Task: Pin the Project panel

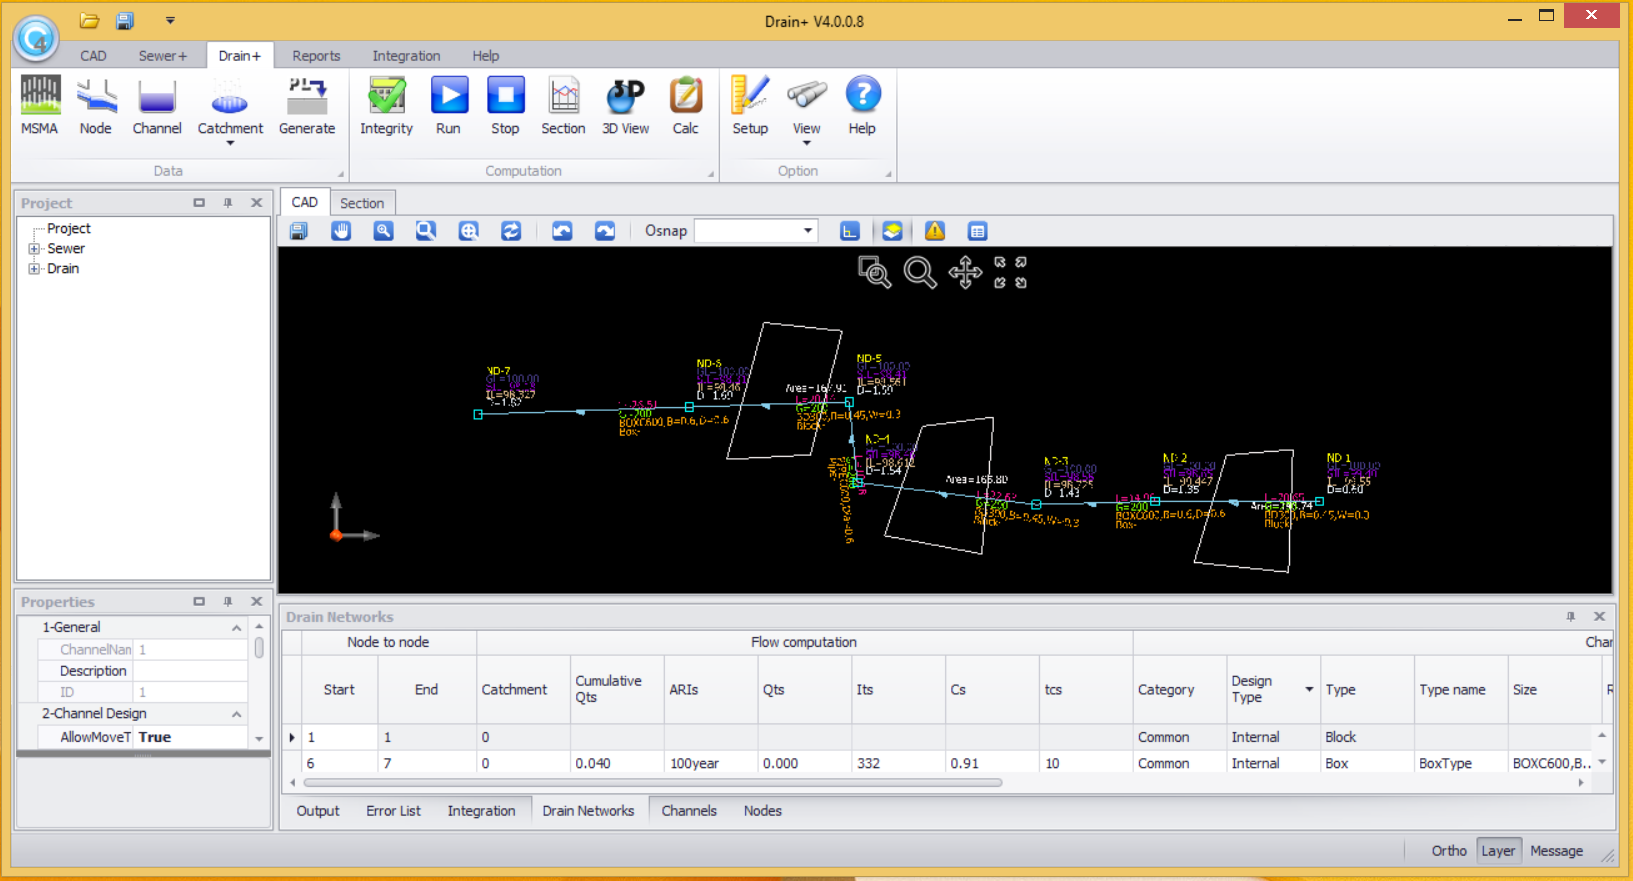Action: click(x=228, y=203)
